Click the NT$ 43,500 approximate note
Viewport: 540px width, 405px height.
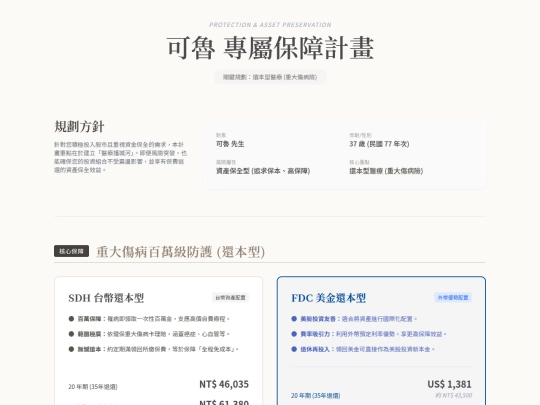click(x=454, y=395)
